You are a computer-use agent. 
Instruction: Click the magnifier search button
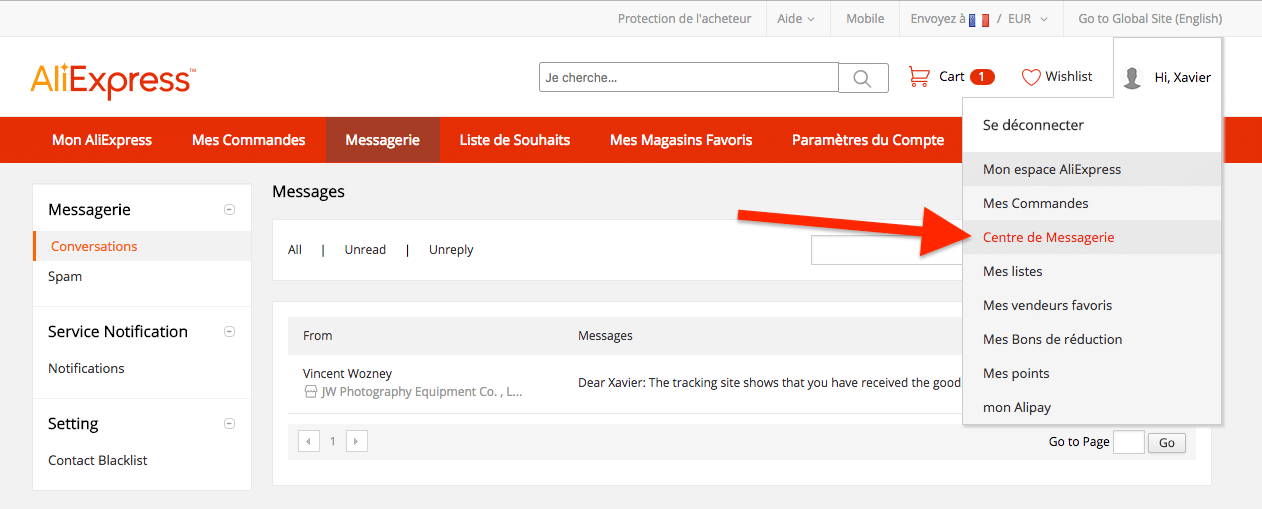pos(863,78)
